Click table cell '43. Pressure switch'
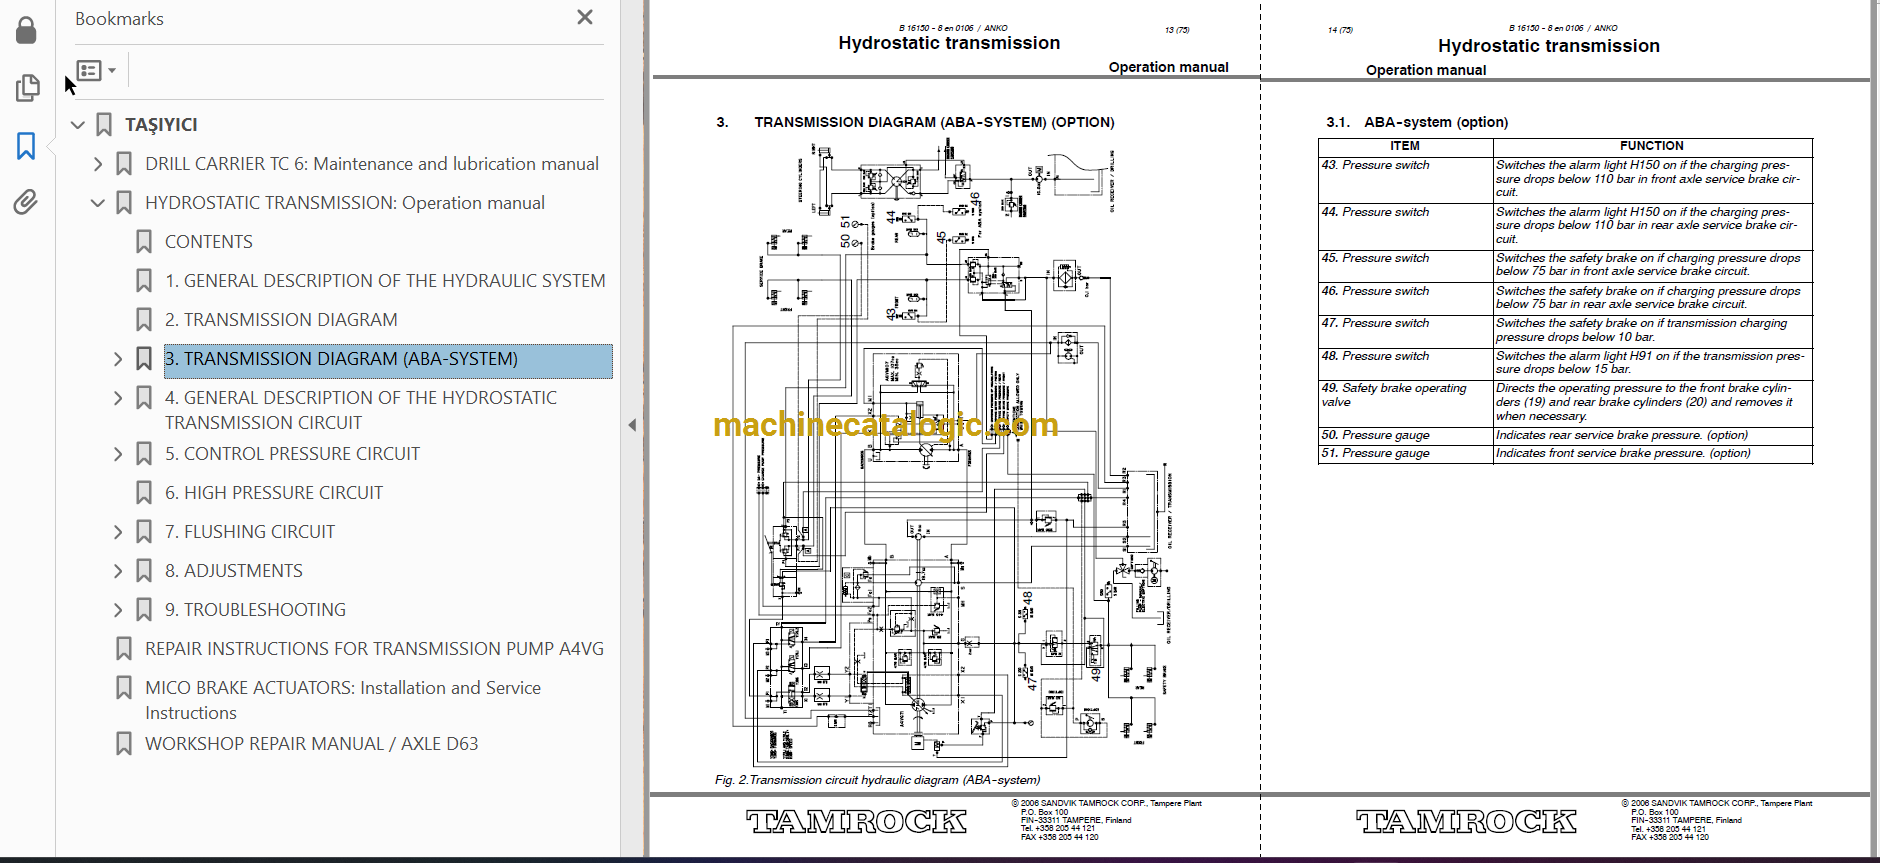 tap(1405, 178)
